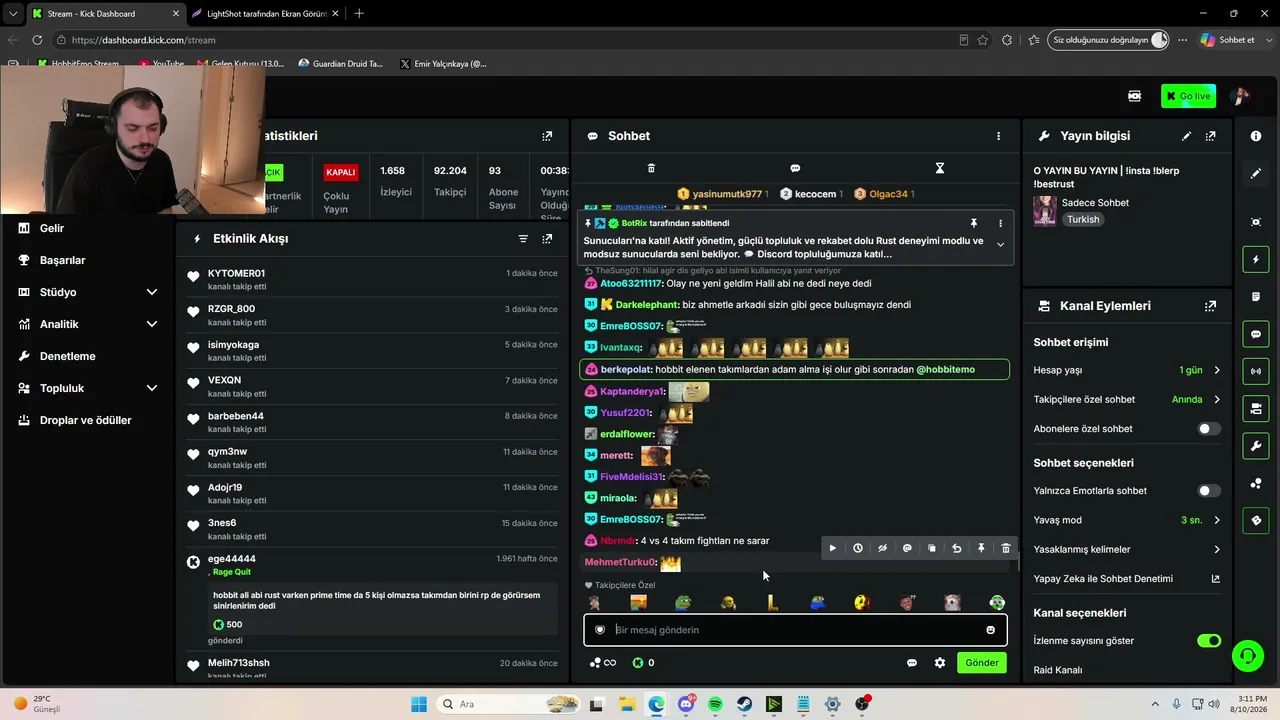Select green Pepe frog emote in emote row
Screen dimensions: 1280x720
point(683,602)
